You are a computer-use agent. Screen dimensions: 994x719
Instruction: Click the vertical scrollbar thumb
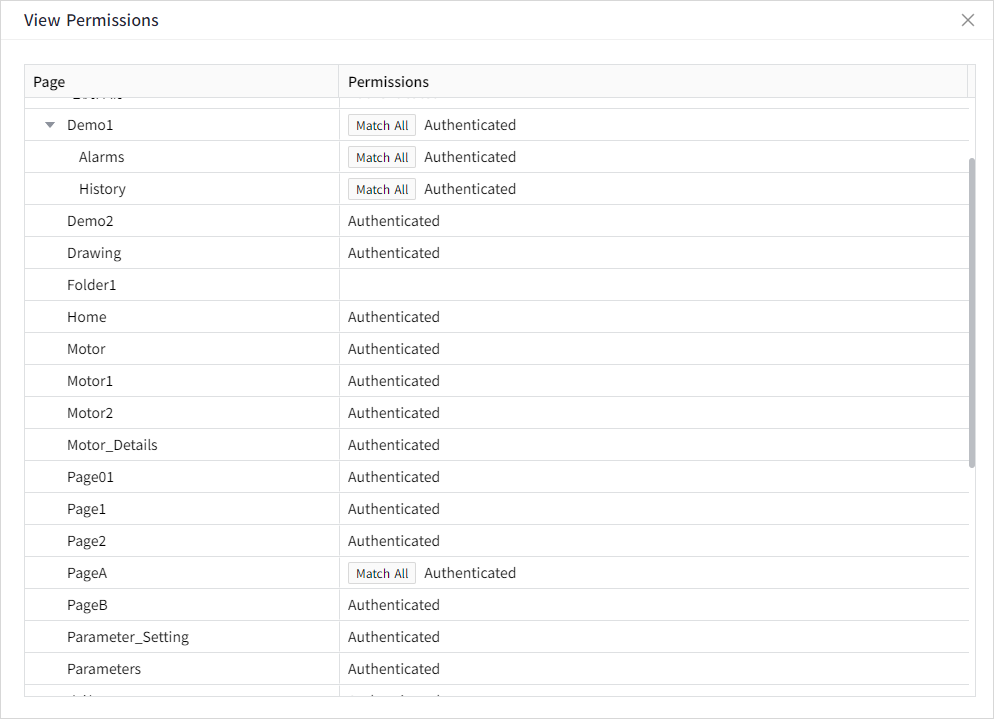(x=972, y=312)
